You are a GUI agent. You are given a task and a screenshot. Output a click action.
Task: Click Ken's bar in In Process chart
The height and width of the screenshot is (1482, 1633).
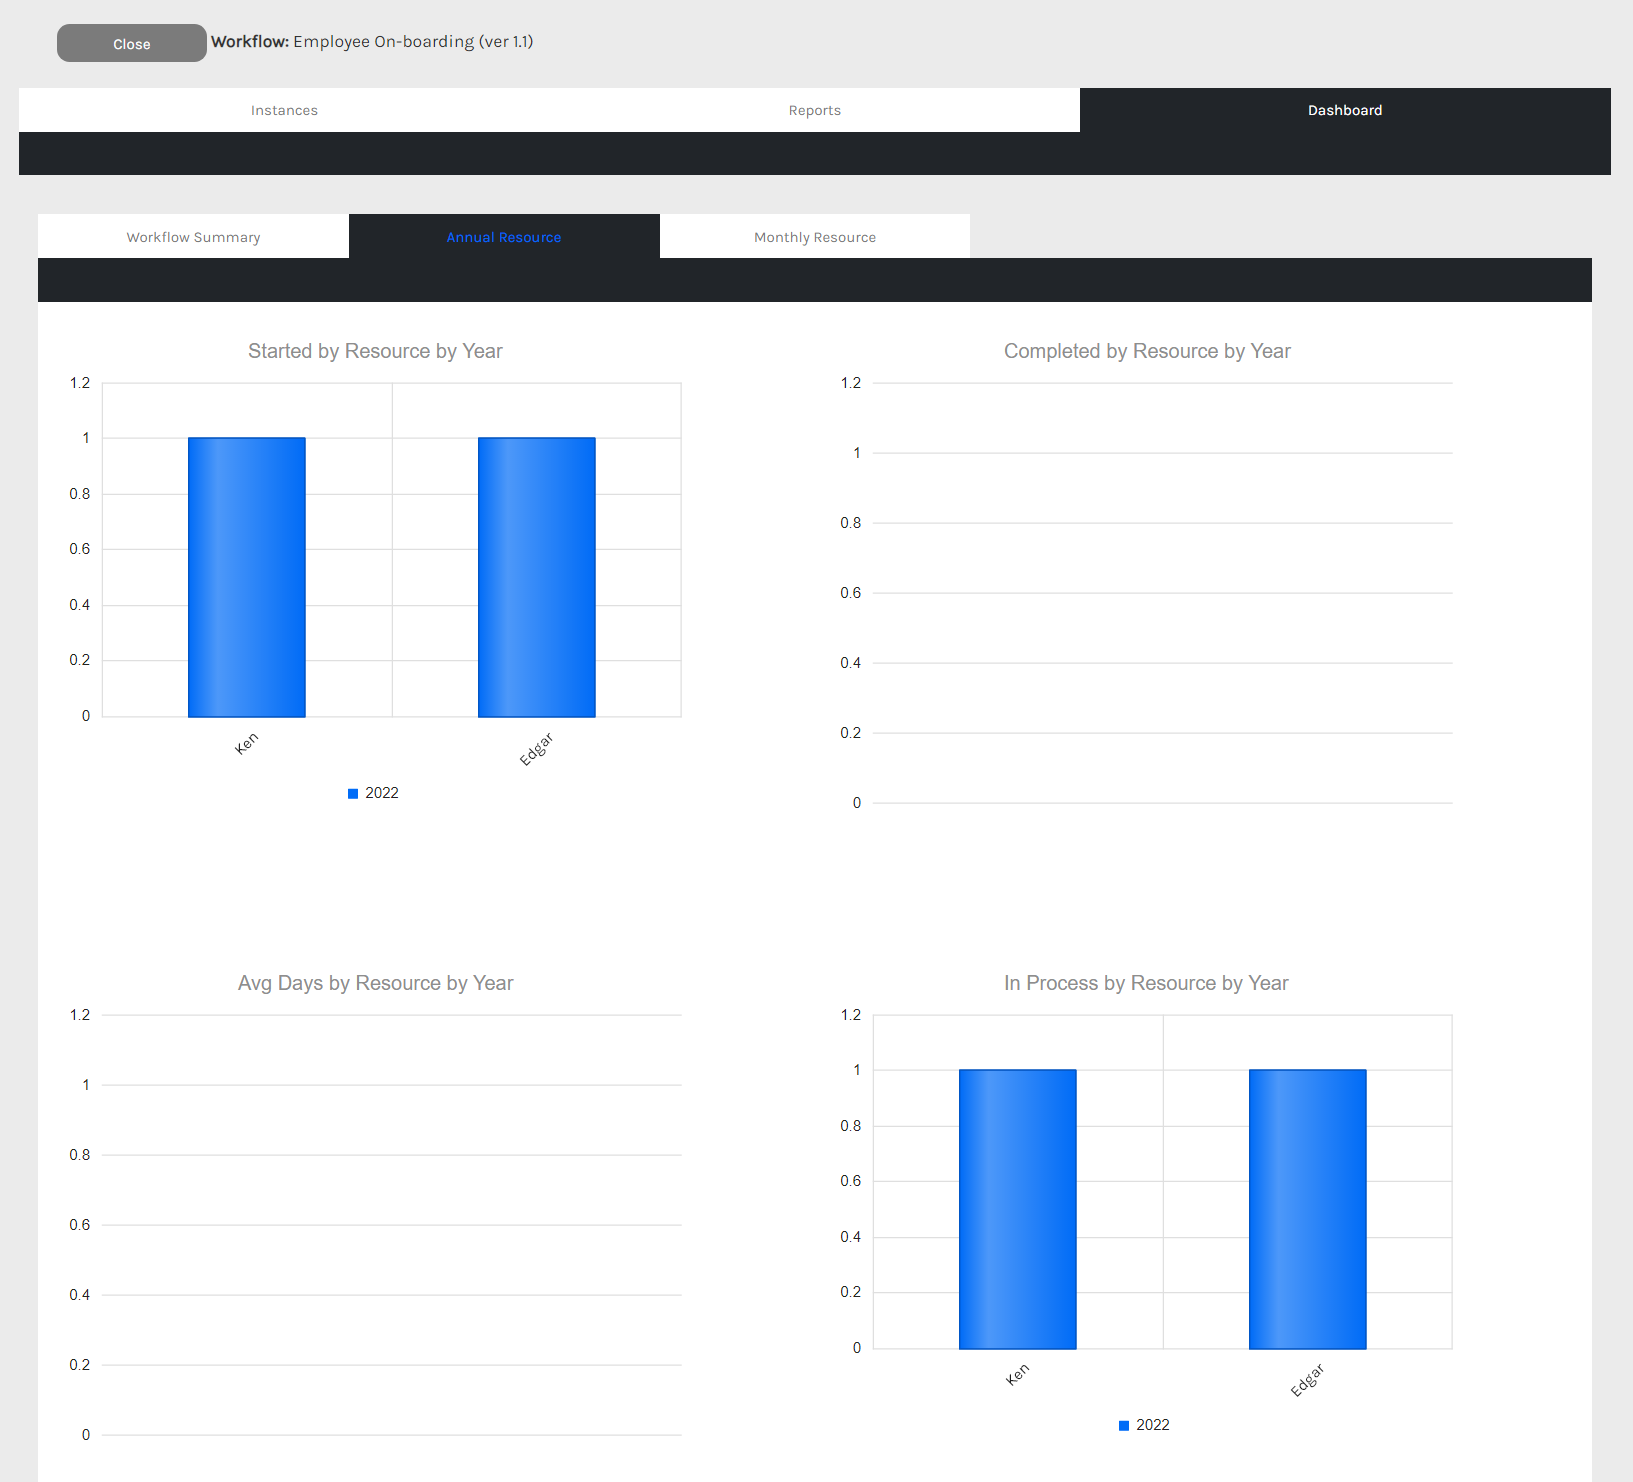pyautogui.click(x=1017, y=1209)
